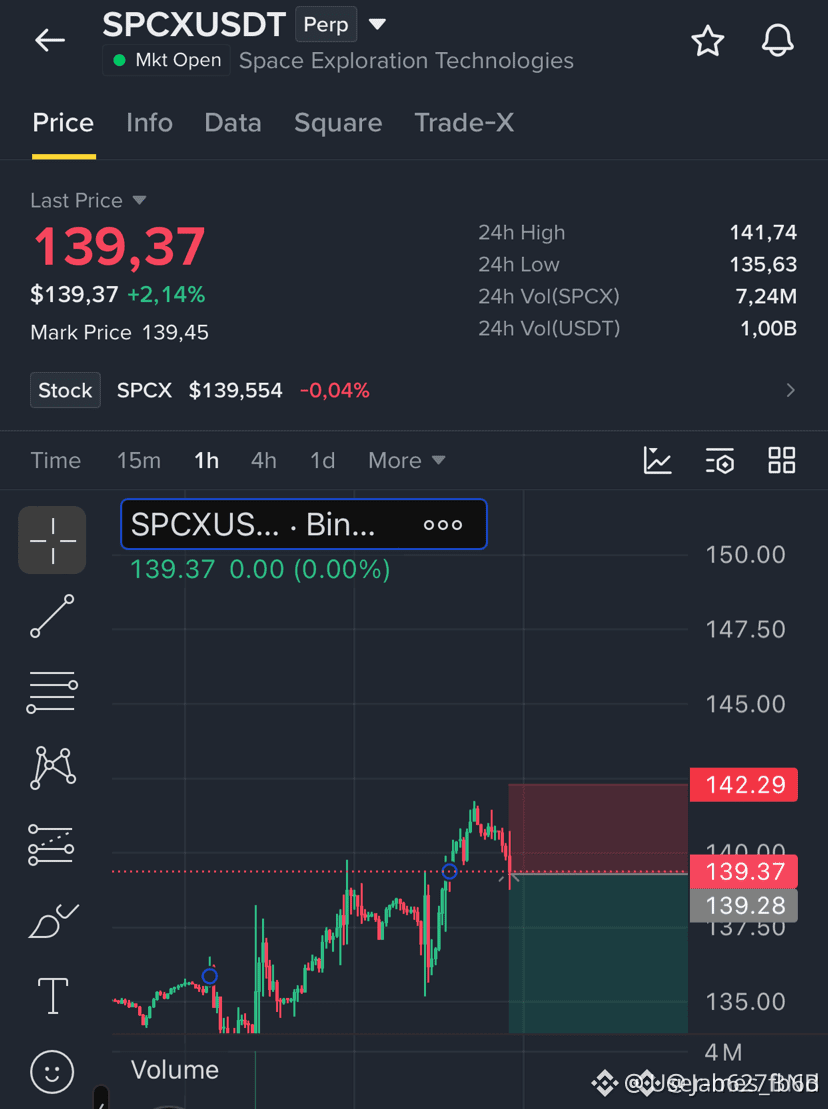Tap the Perp contract type badge

coord(326,24)
